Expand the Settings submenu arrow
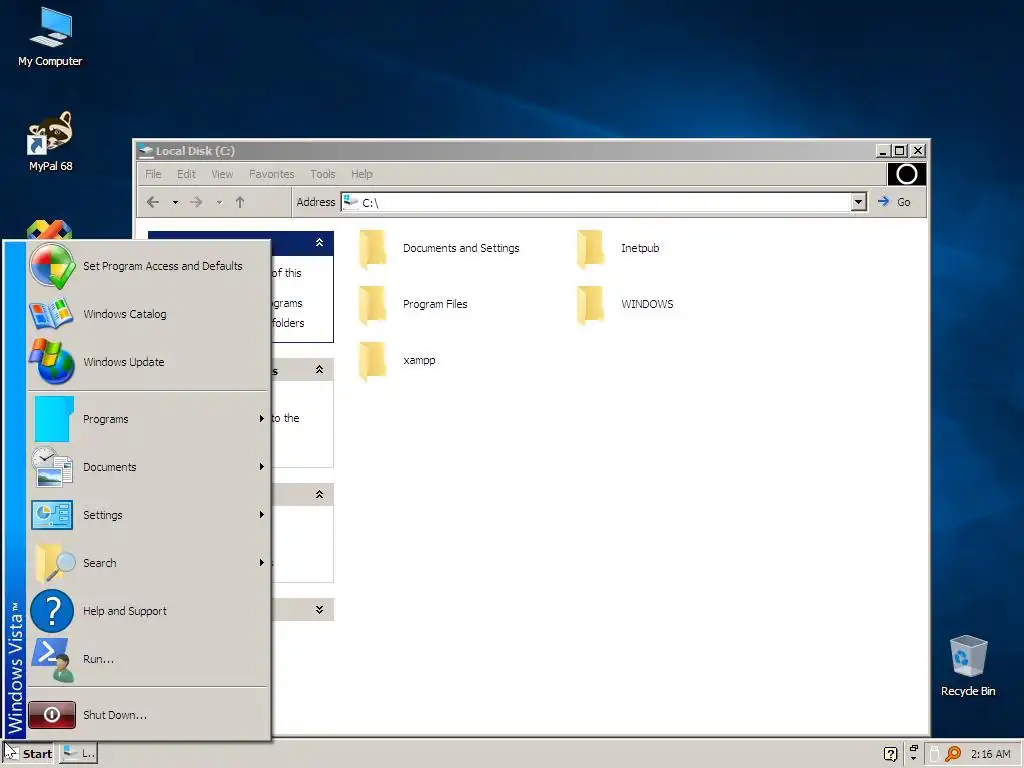1024x768 pixels. 261,515
